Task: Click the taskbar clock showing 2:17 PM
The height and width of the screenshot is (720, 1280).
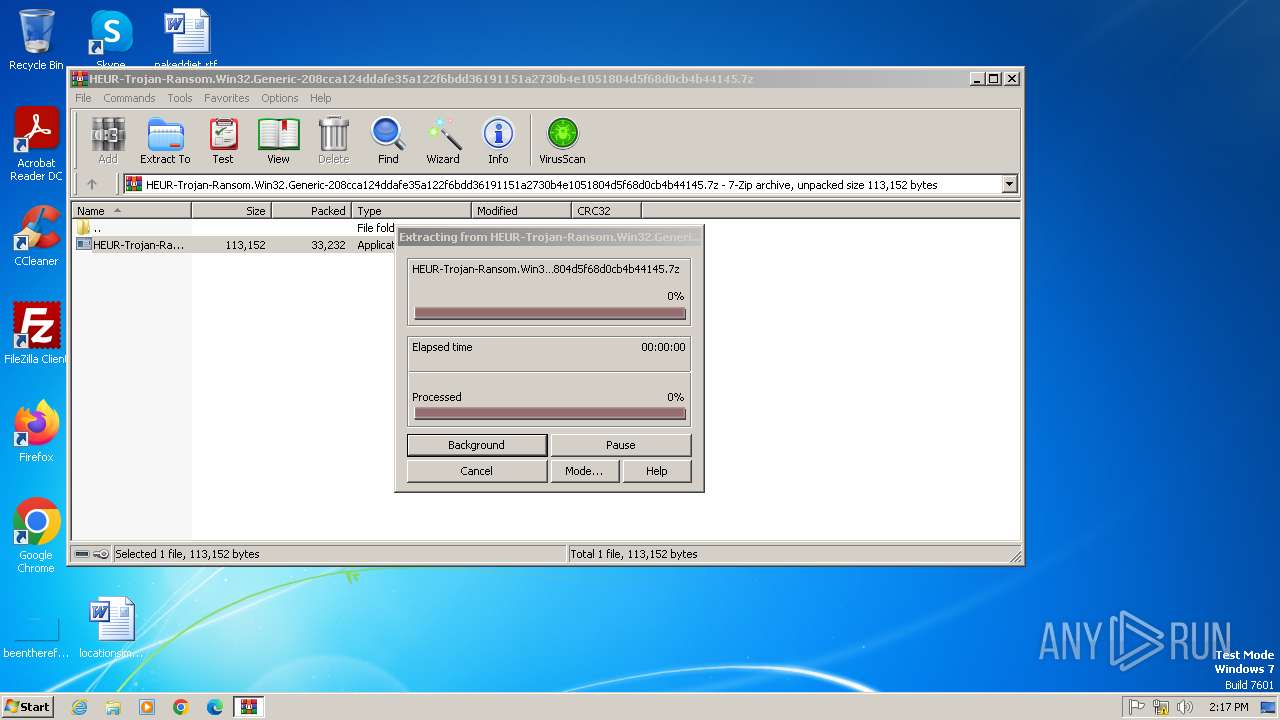Action: (1229, 707)
